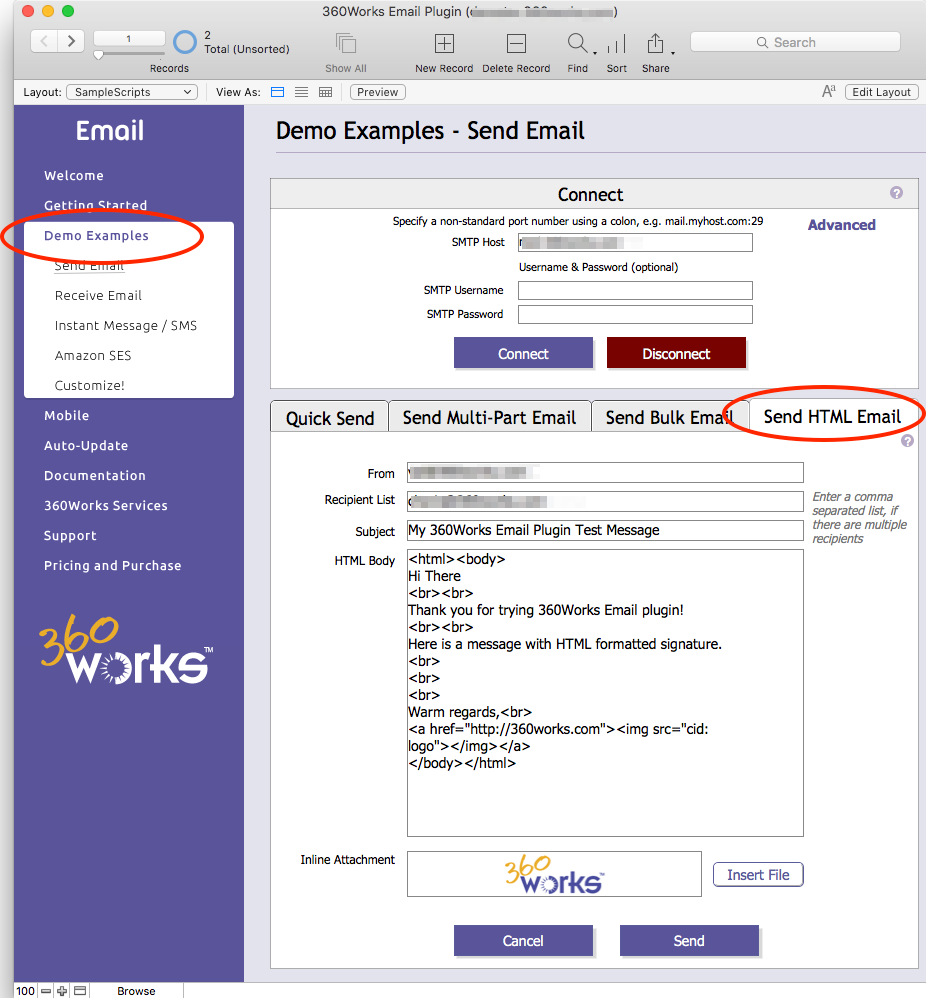Create a New Record
Screen dimensions: 926x998
pos(444,43)
